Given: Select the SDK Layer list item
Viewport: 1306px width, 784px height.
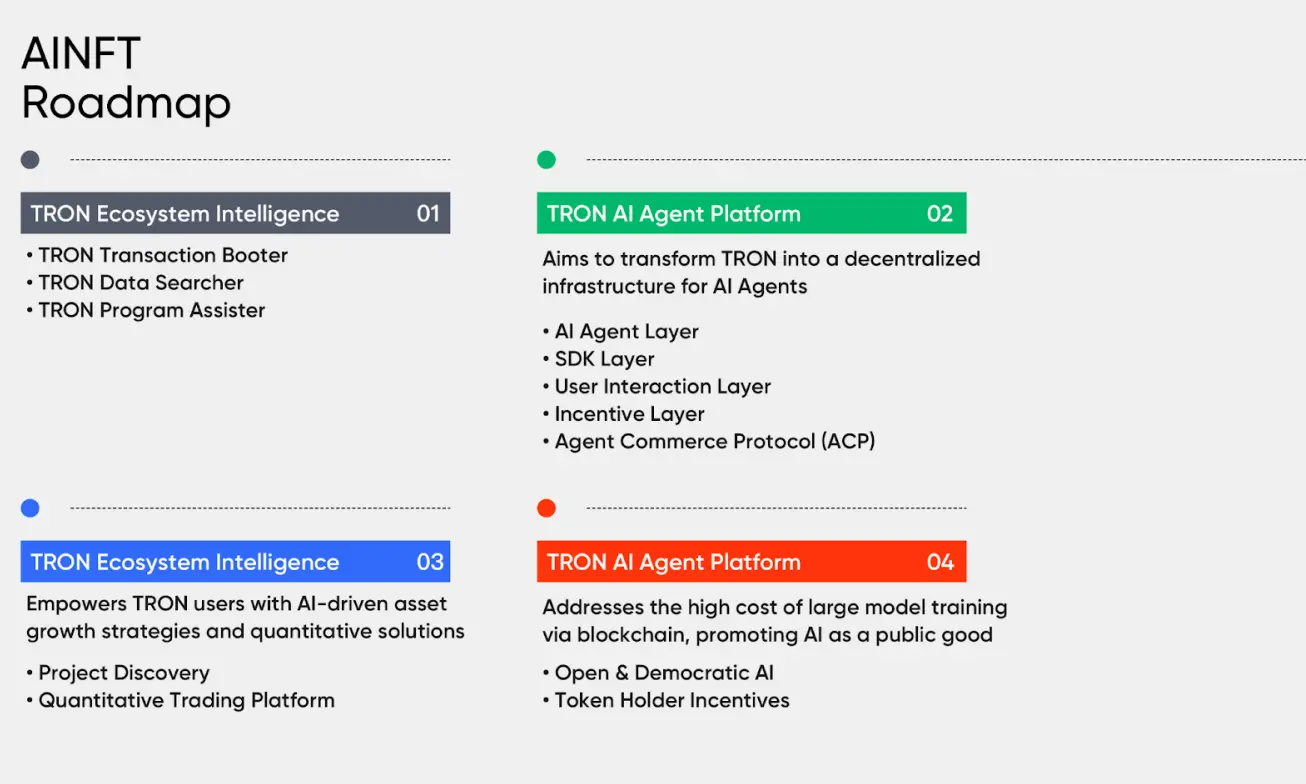Looking at the screenshot, I should click(x=604, y=359).
